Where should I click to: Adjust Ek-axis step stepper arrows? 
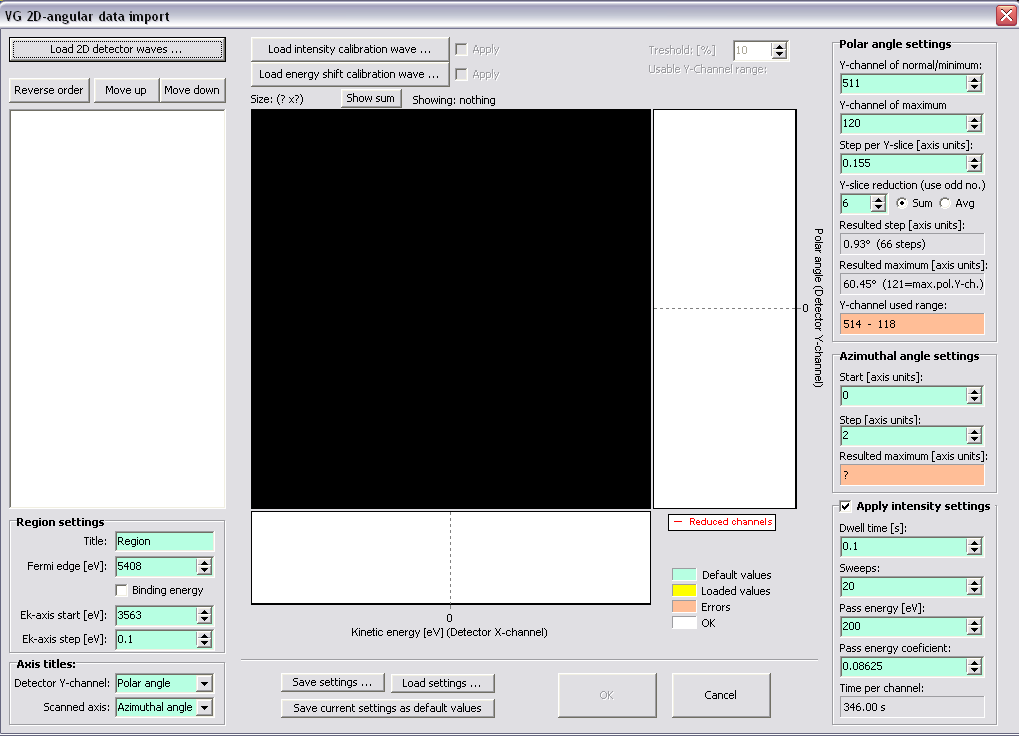(204, 639)
